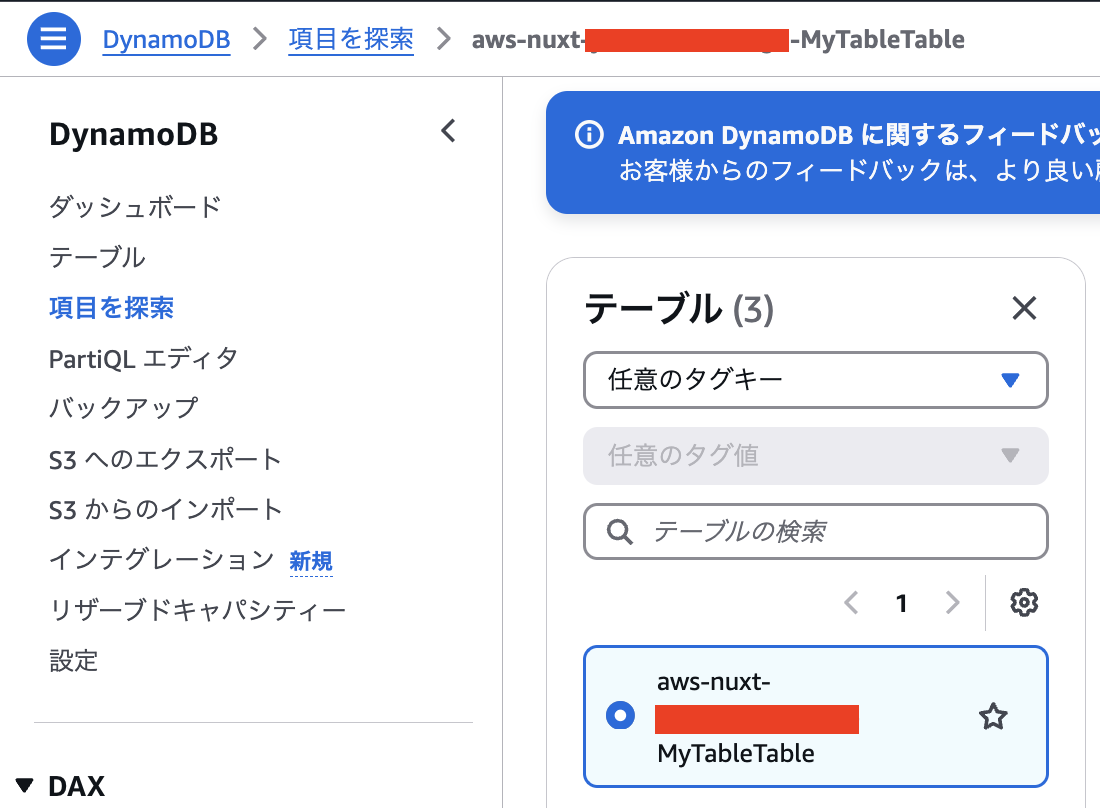Select page 1 in pagination

(901, 602)
